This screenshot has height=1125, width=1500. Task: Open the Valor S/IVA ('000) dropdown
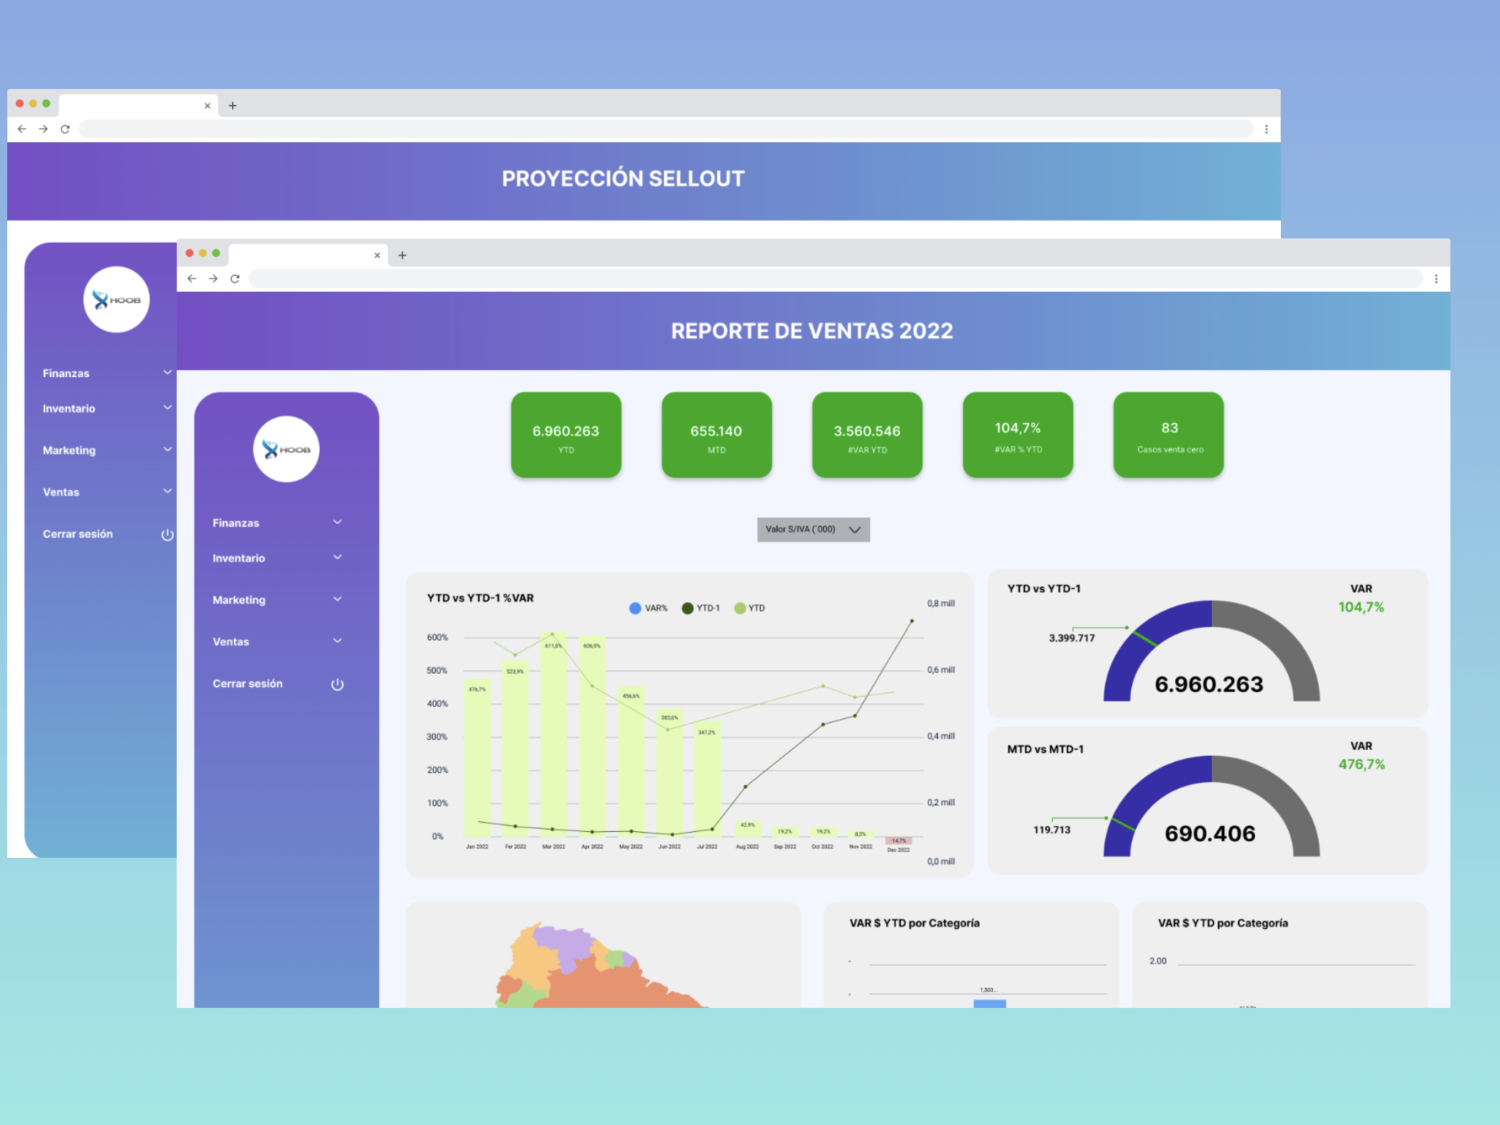tap(813, 529)
